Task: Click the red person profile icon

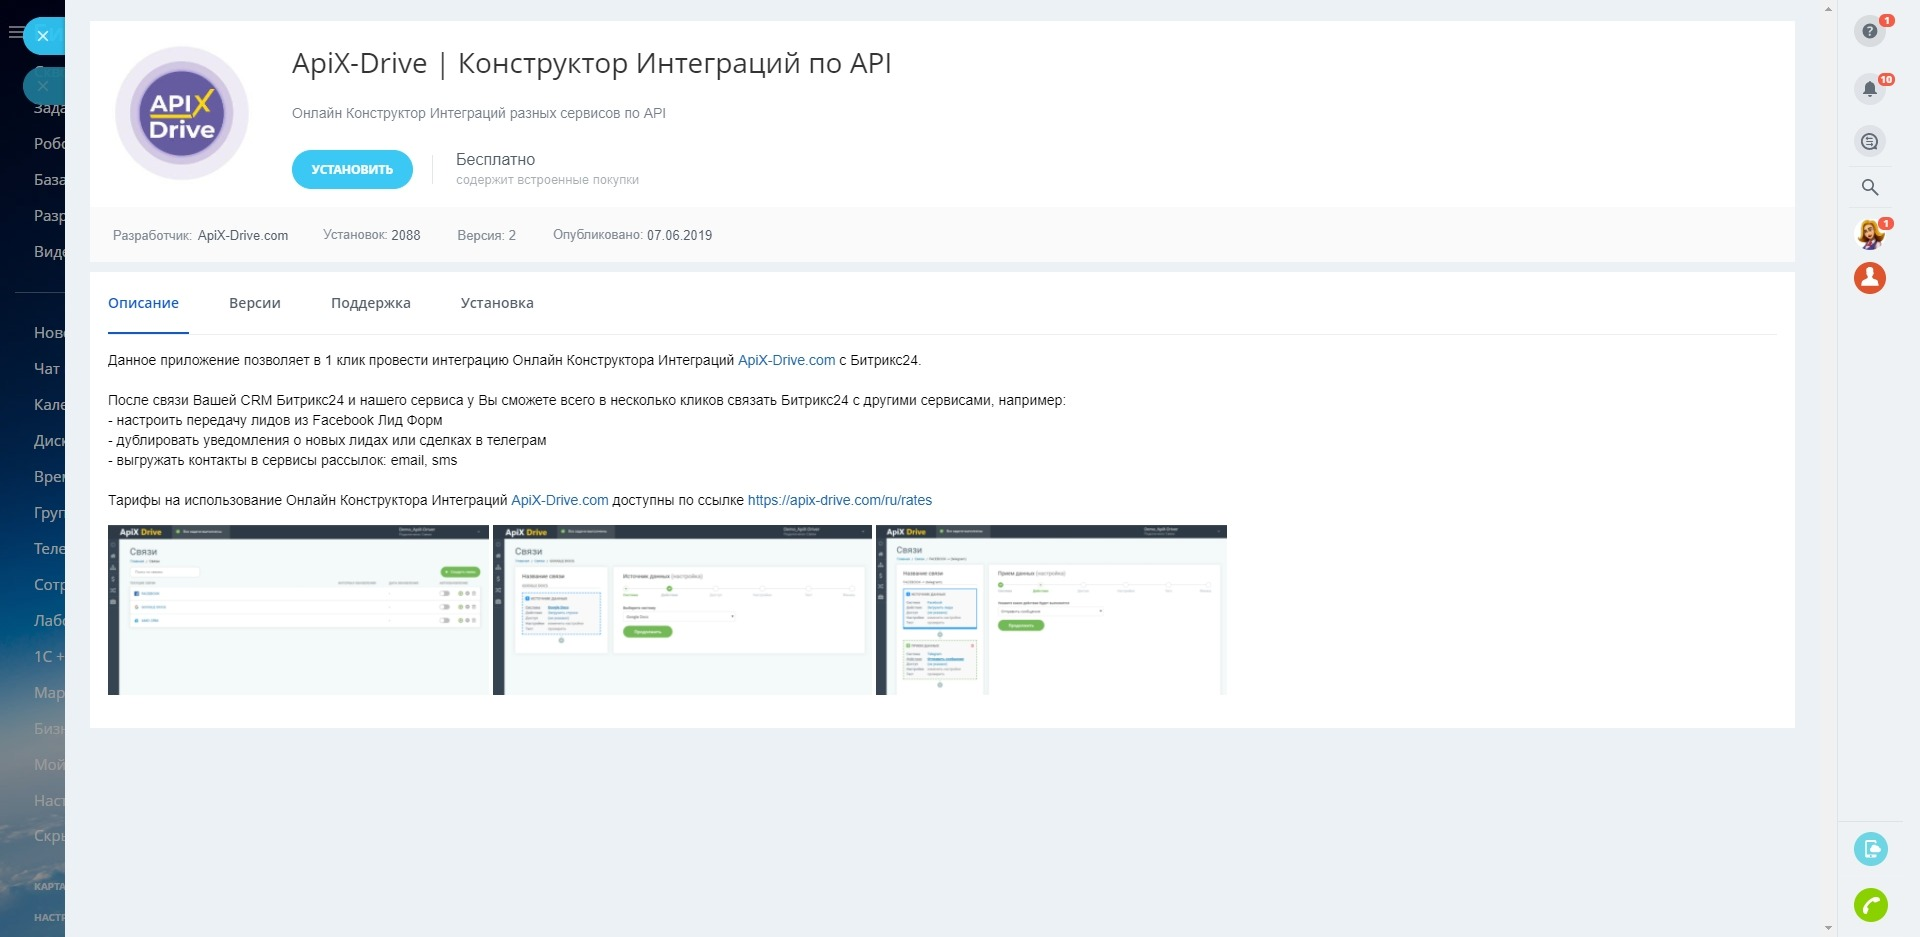Action: click(1870, 278)
